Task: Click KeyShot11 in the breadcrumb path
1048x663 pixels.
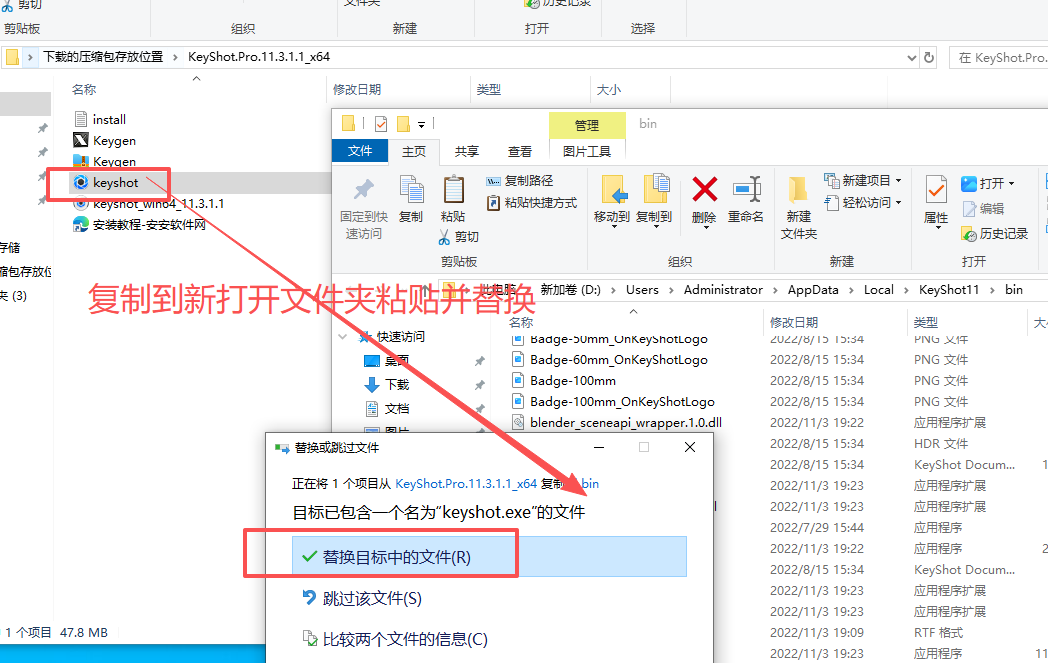Action: [x=948, y=290]
